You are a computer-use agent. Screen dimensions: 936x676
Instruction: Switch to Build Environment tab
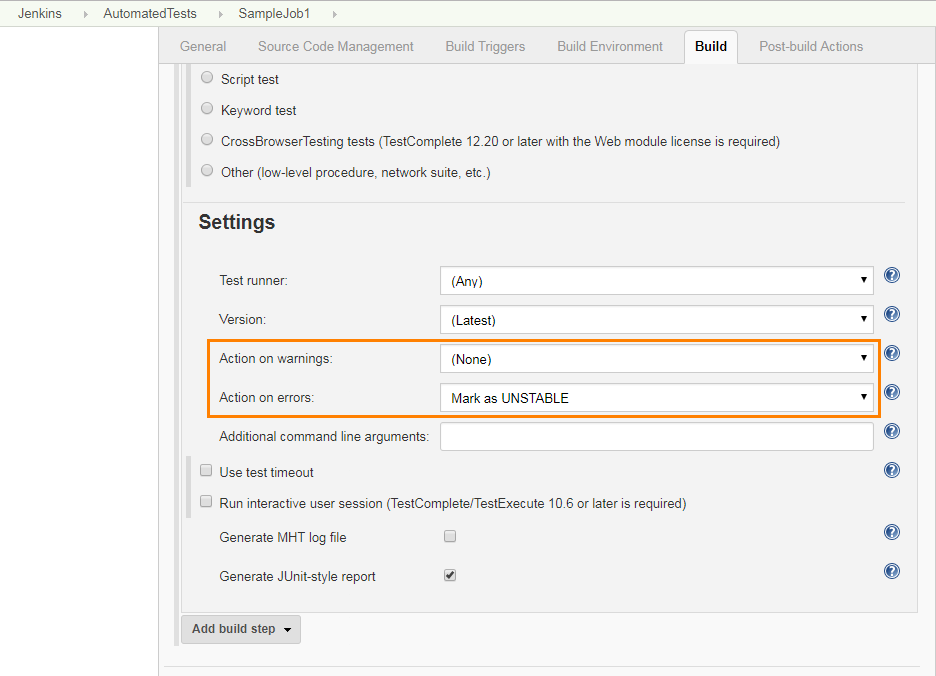pos(610,47)
